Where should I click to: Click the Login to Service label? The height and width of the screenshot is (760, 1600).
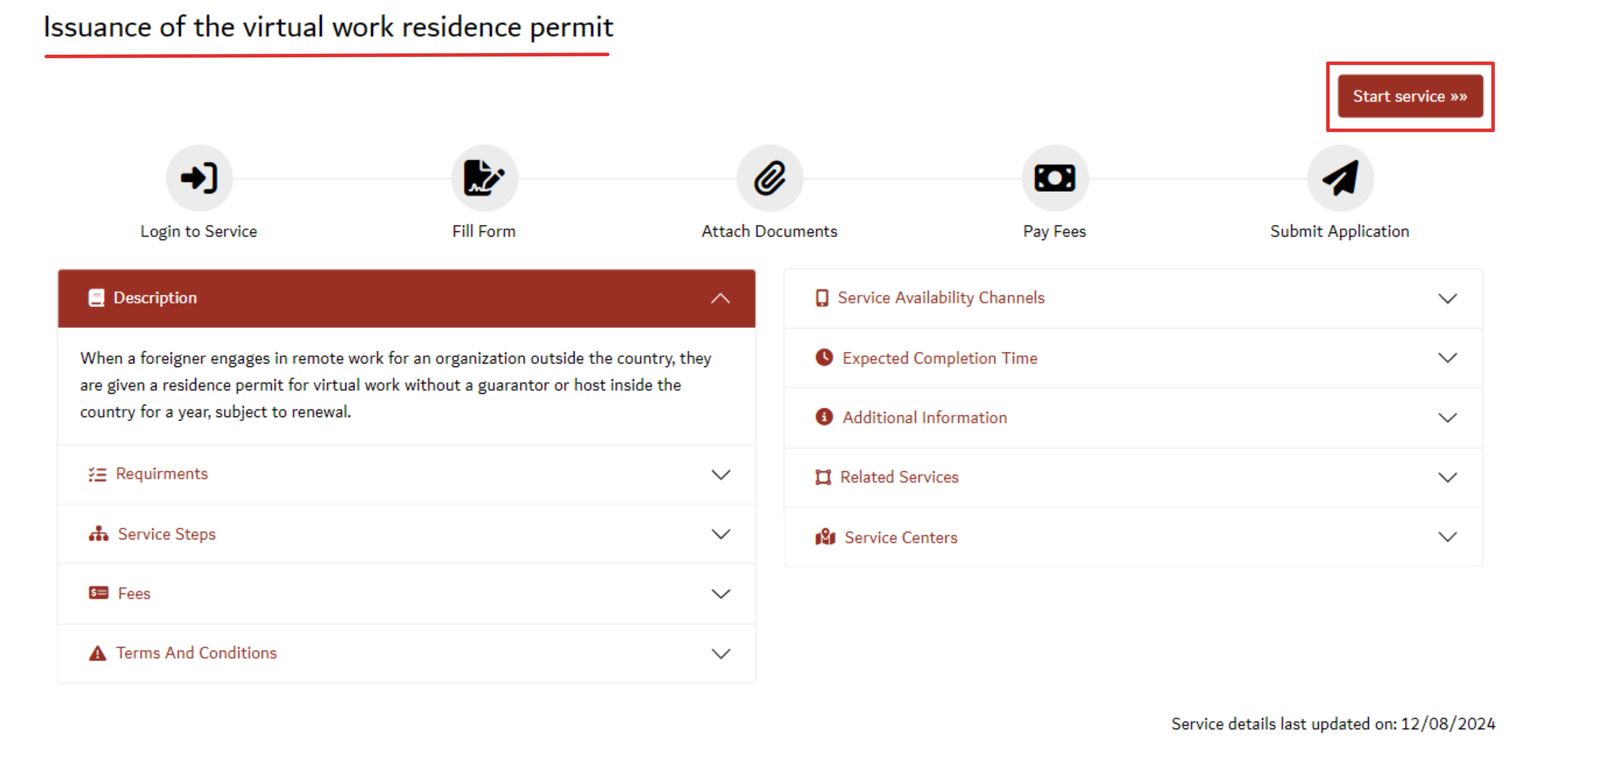199,231
